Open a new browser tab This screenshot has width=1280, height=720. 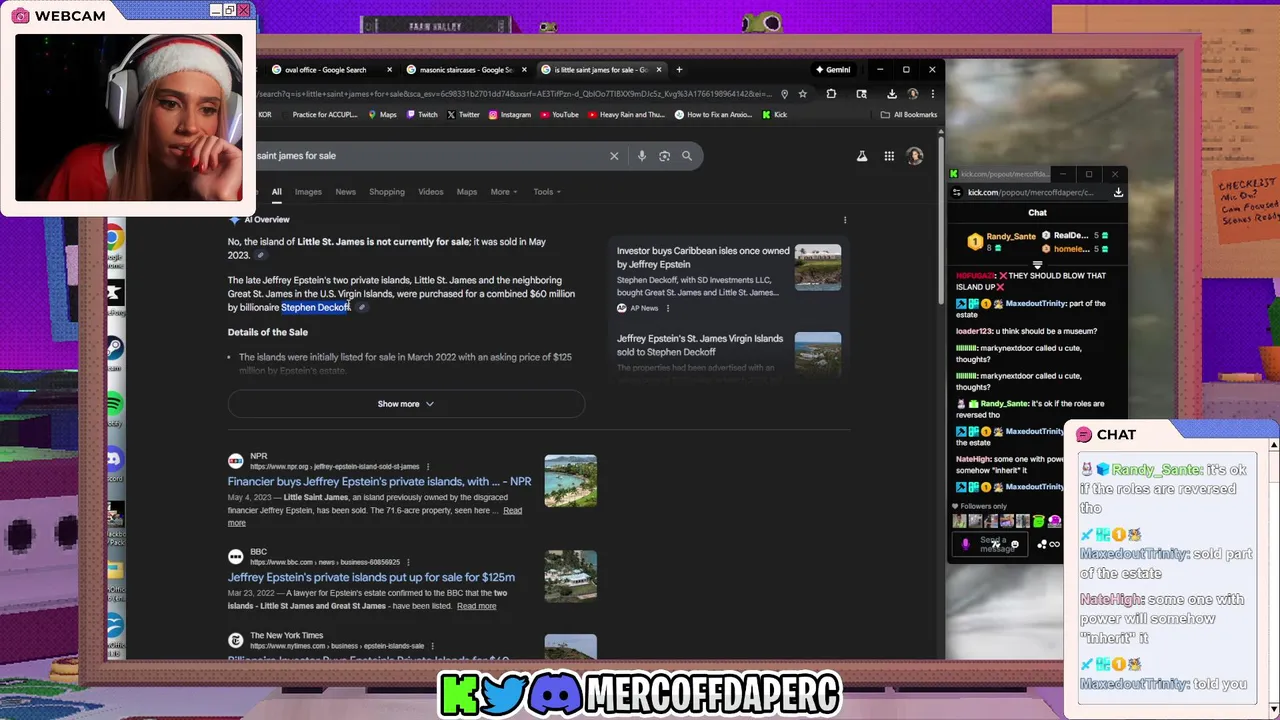679,70
